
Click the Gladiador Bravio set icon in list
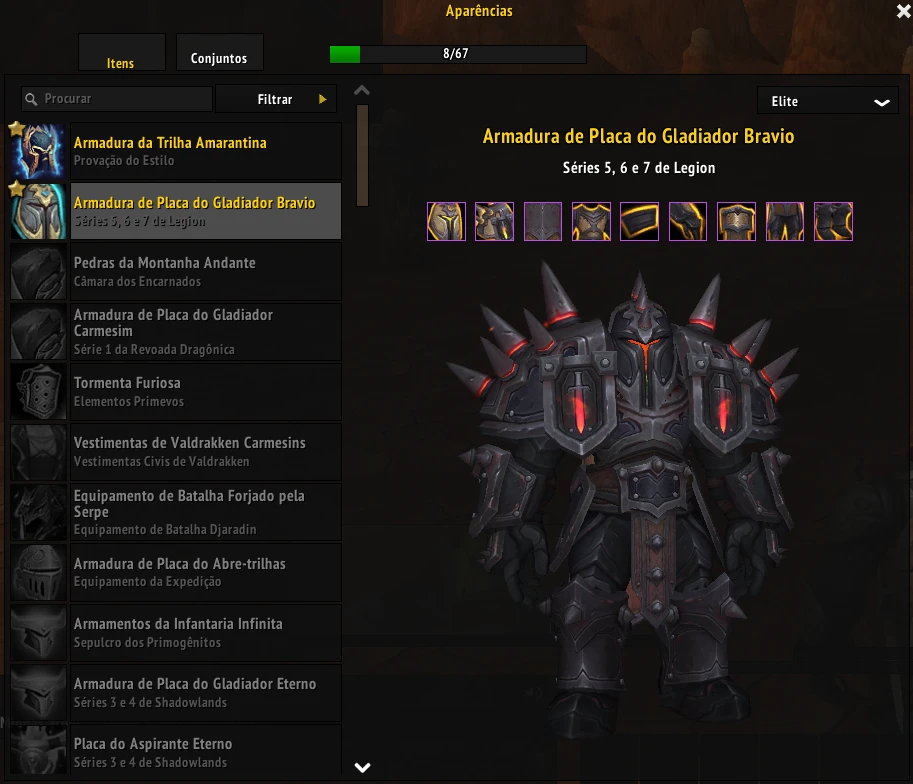point(38,211)
